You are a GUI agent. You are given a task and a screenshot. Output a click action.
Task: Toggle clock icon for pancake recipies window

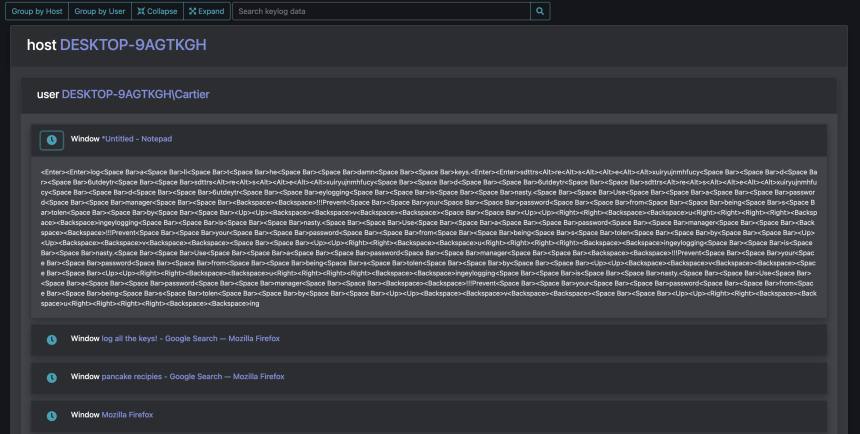coord(52,377)
